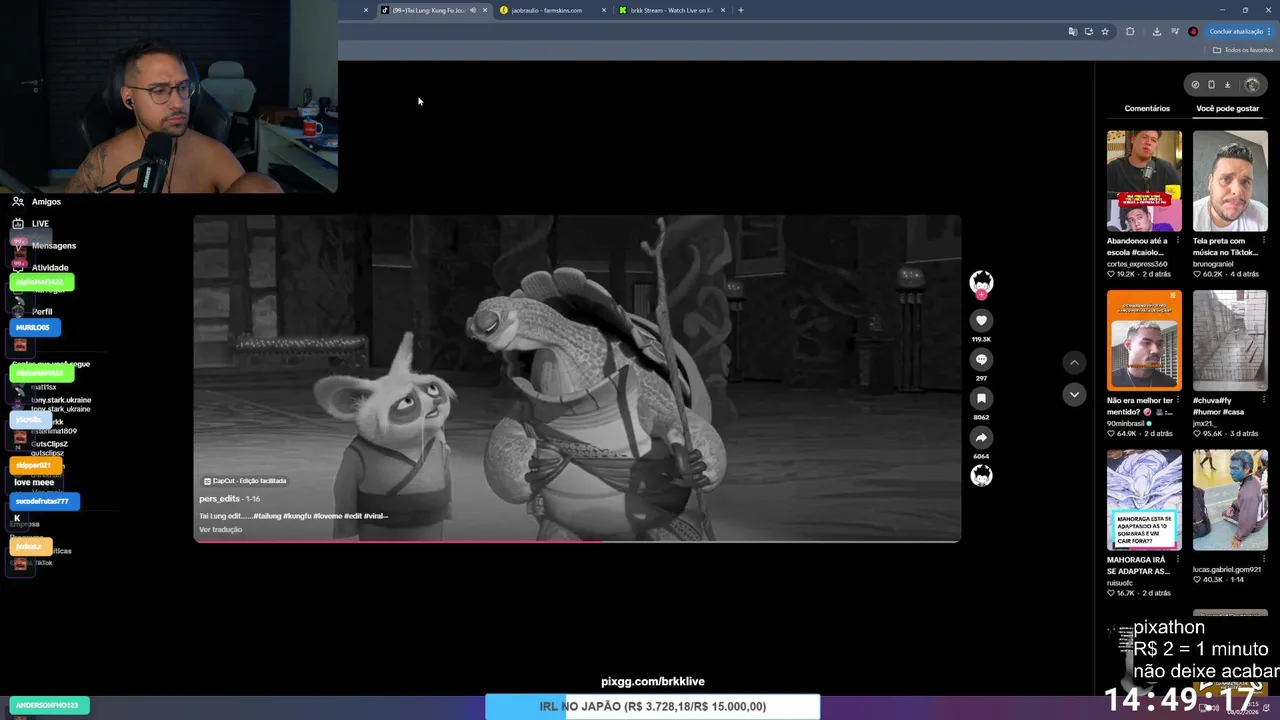Open the video comments bubble icon

click(981, 359)
